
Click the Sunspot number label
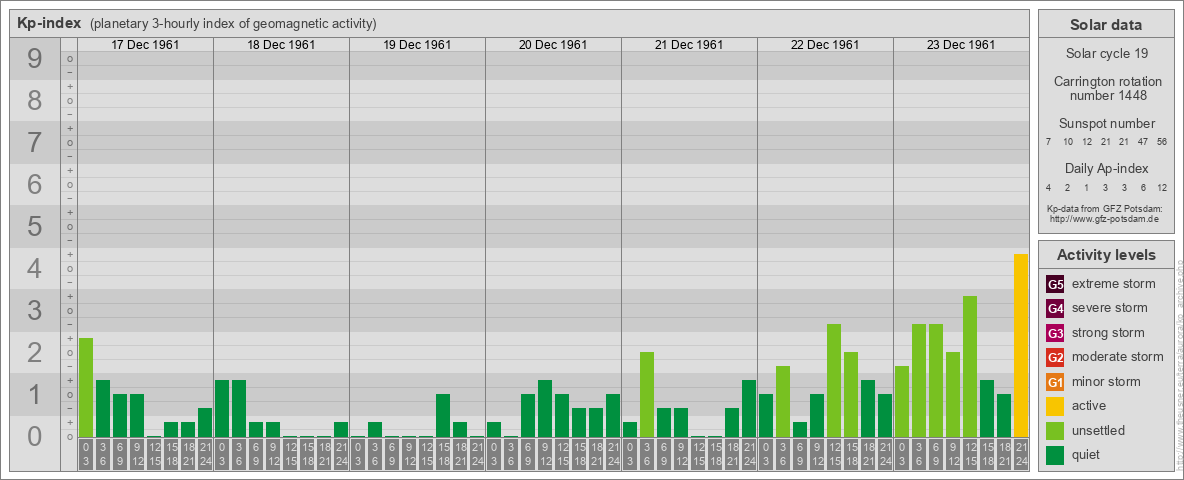coord(1107,124)
